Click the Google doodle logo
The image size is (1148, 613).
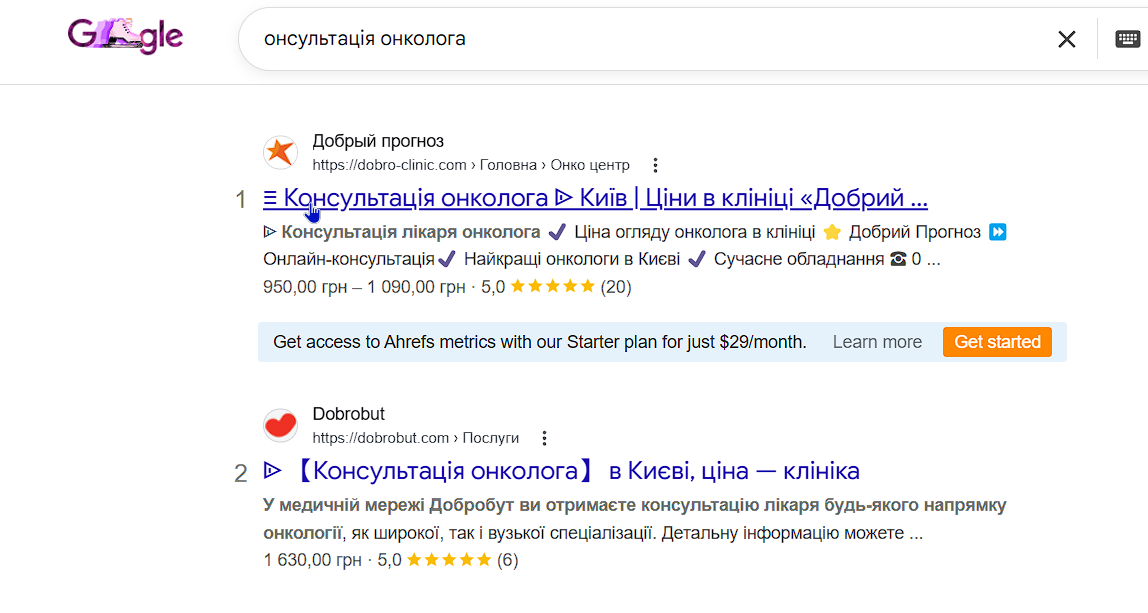[x=125, y=37]
